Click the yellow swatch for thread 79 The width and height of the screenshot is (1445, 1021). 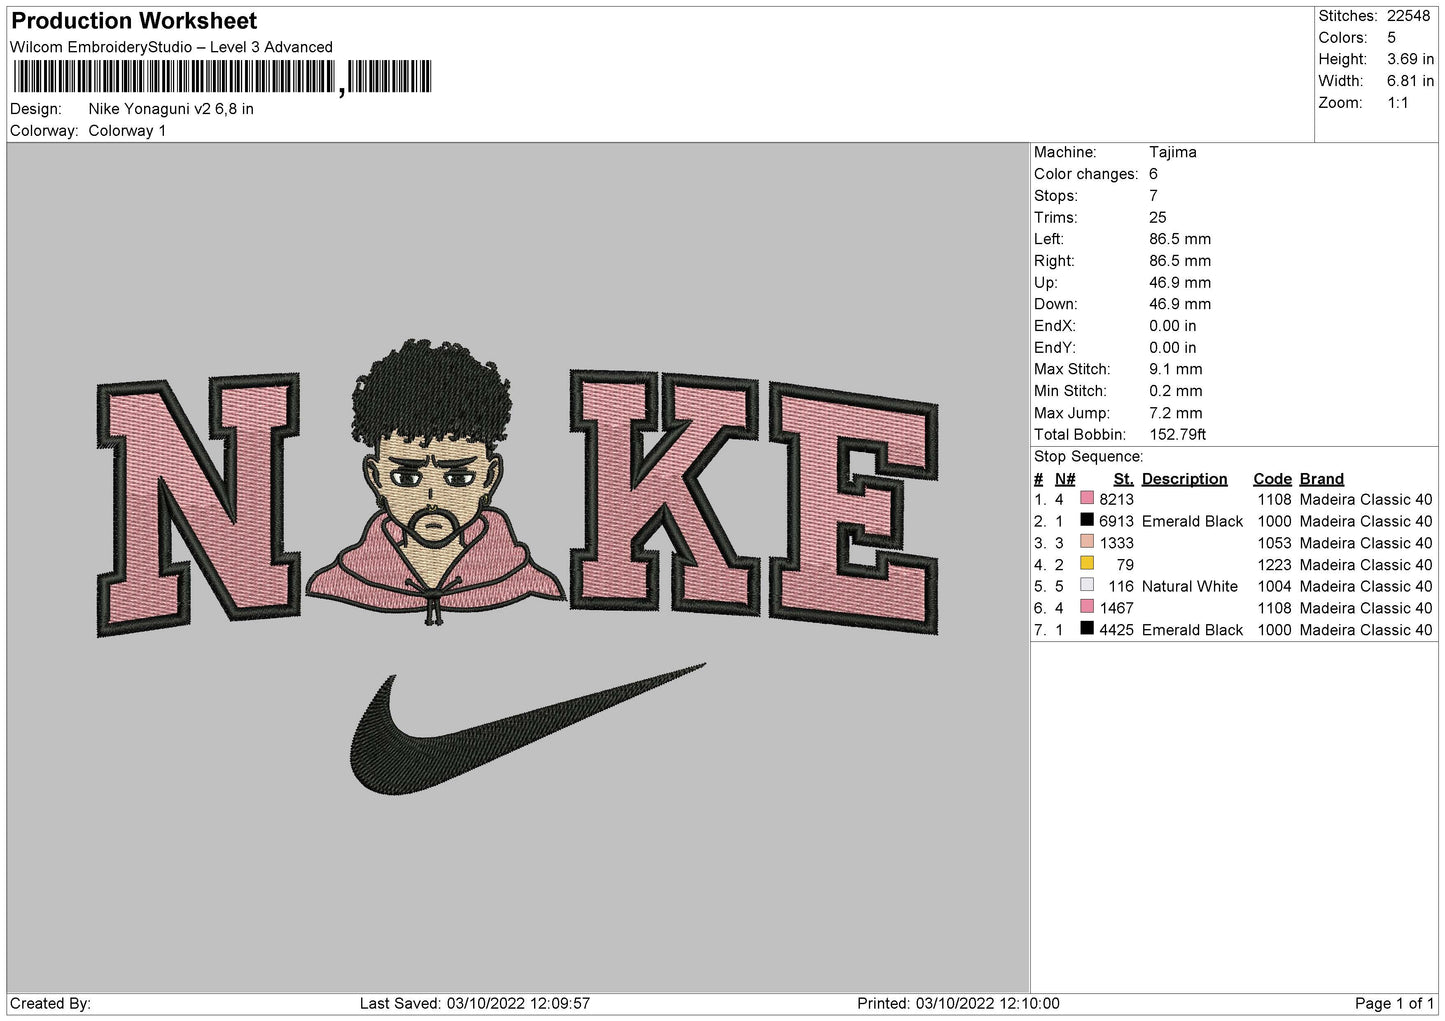[1087, 563]
